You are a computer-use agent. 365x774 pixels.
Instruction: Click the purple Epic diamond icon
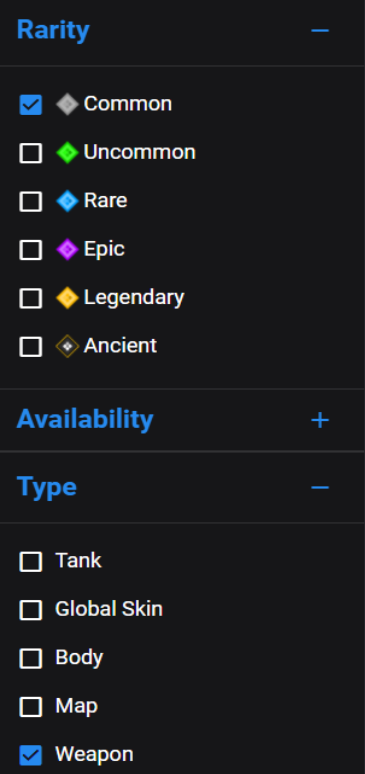click(x=67, y=249)
